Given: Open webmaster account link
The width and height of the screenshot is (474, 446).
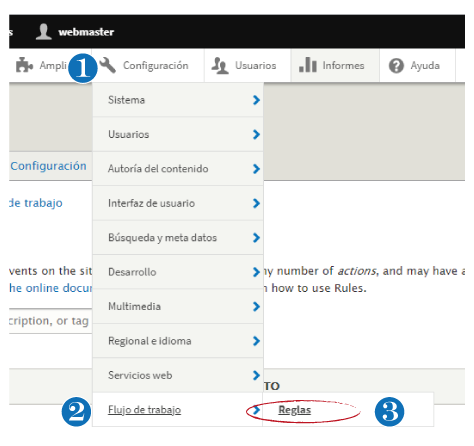Looking at the screenshot, I should pyautogui.click(x=86, y=32).
